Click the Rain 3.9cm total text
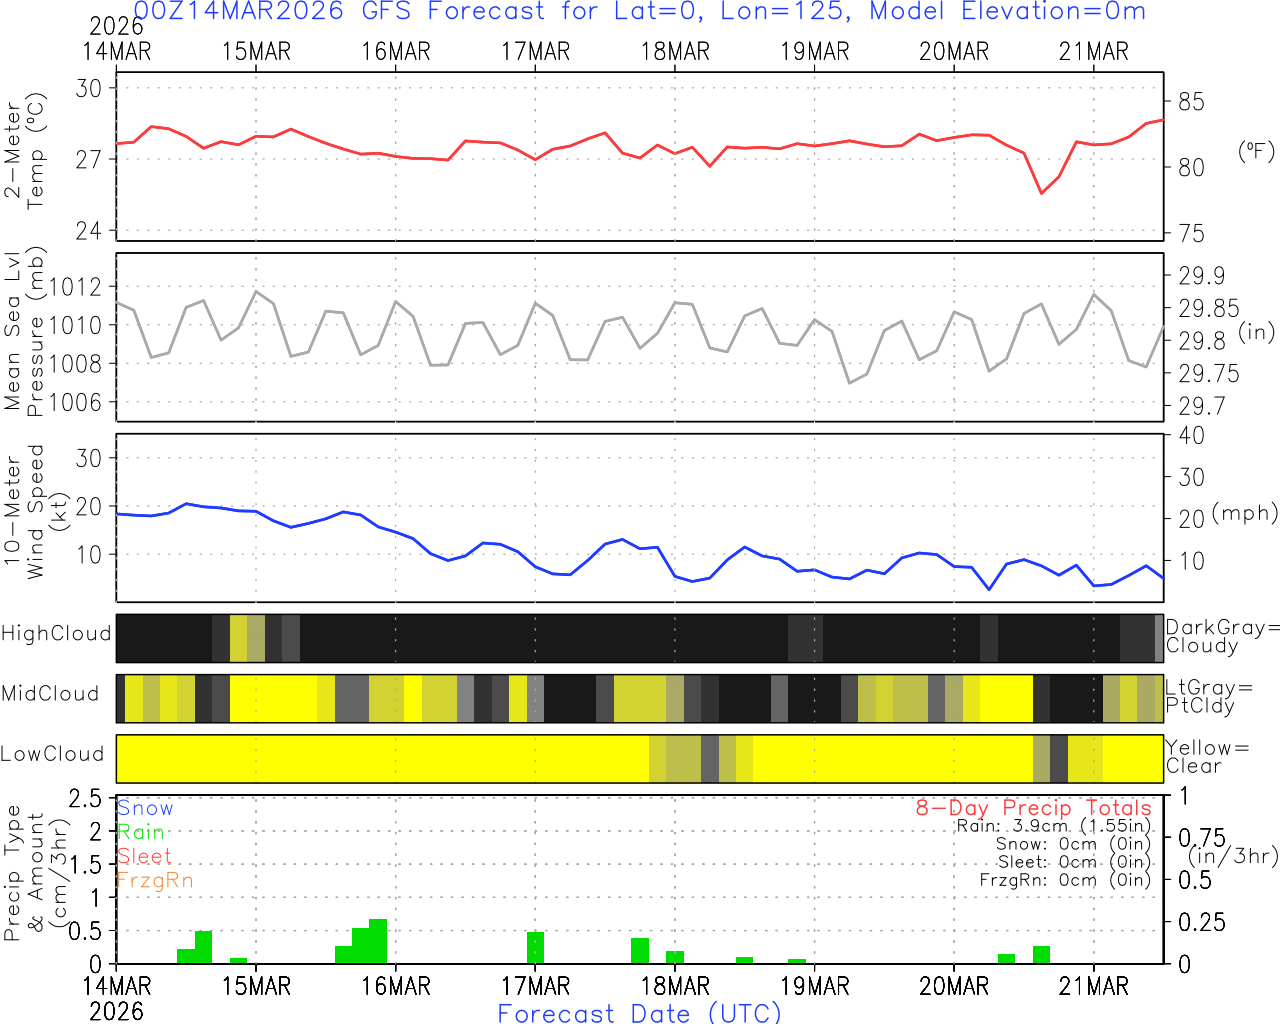The width and height of the screenshot is (1280, 1024). coord(1053,826)
